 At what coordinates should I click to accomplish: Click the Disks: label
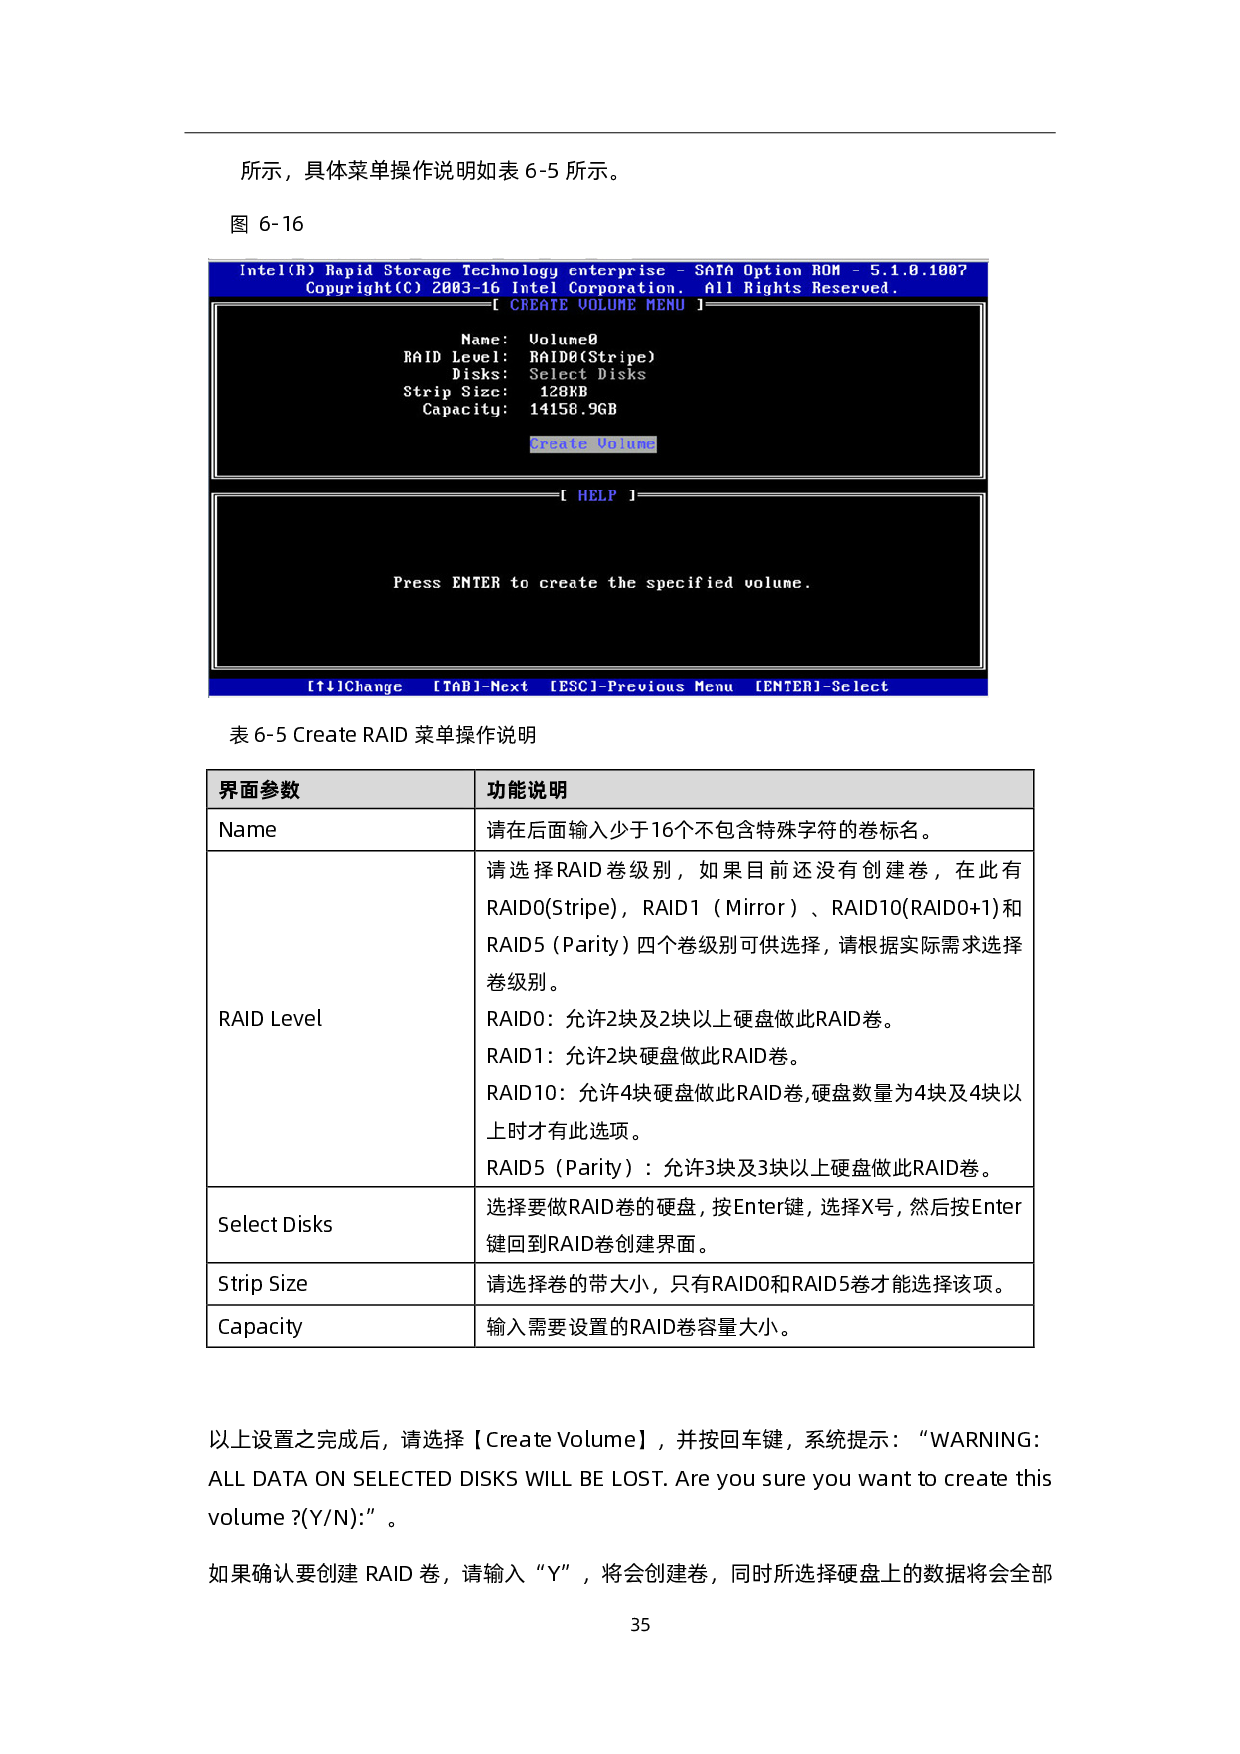click(x=480, y=374)
